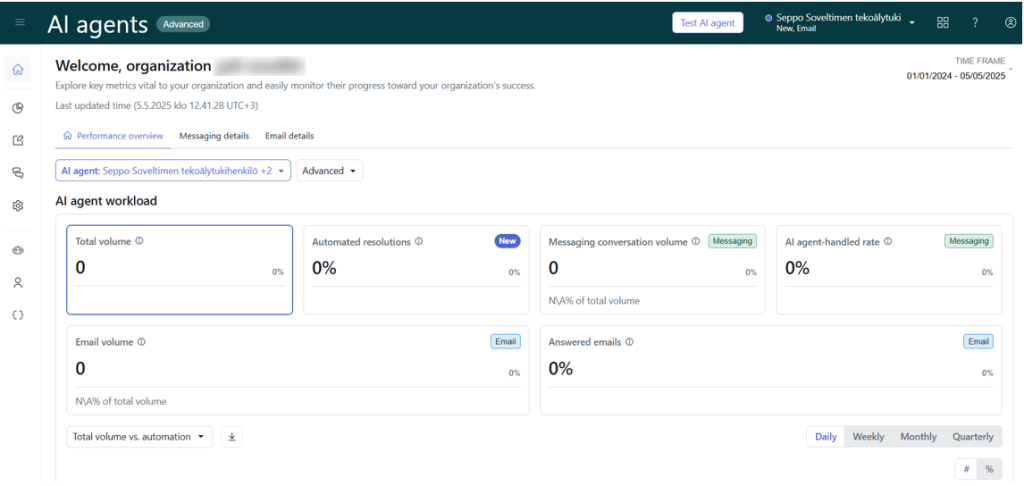This screenshot has height=486, width=1024.
Task: Open the Advanced filter dropdown
Action: click(x=329, y=171)
